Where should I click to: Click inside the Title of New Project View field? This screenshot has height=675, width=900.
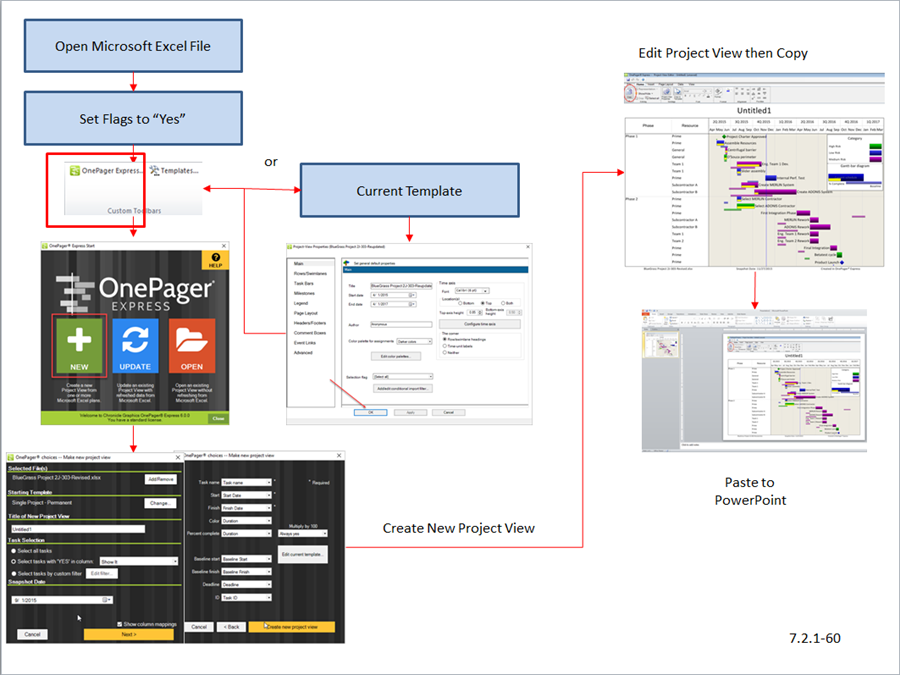(x=78, y=528)
